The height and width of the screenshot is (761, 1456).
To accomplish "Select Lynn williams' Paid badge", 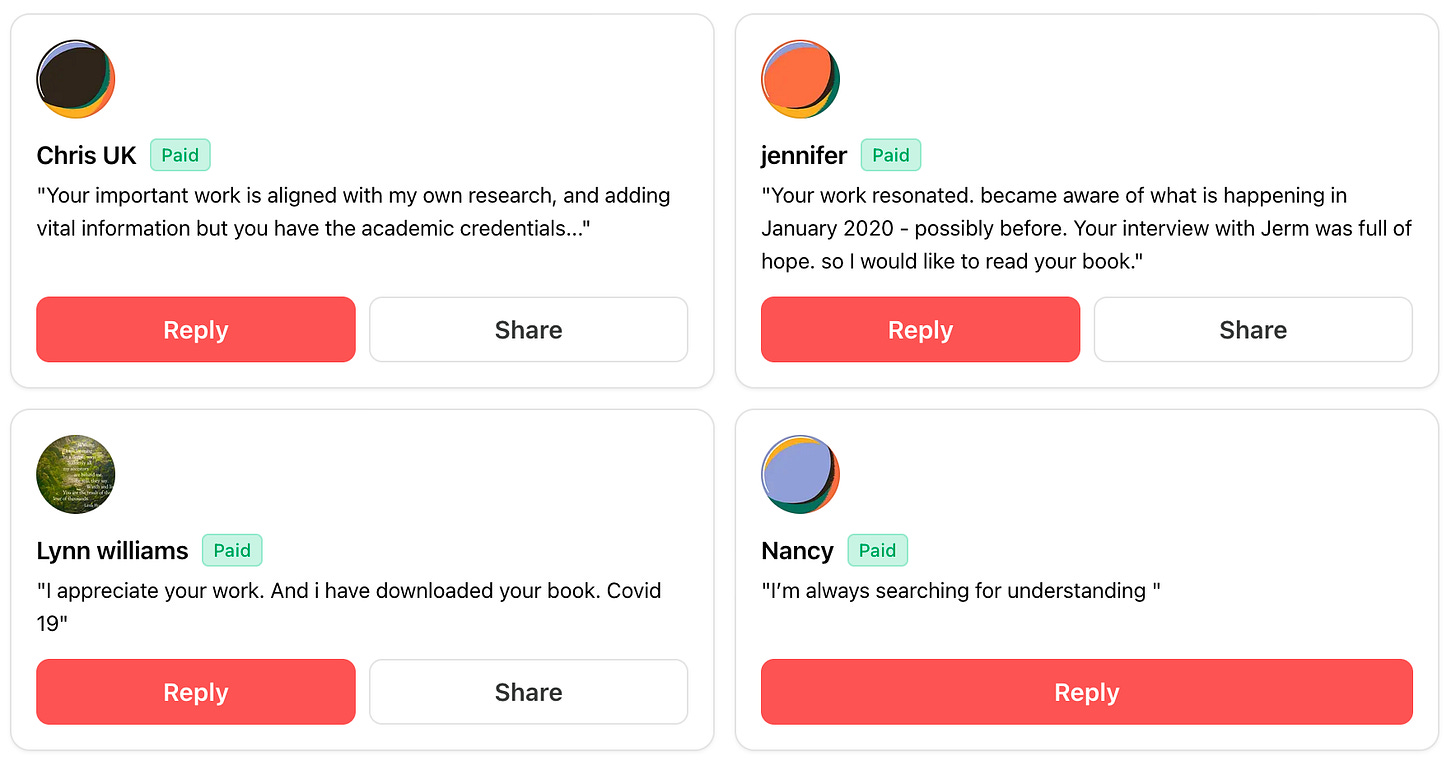I will coord(232,550).
